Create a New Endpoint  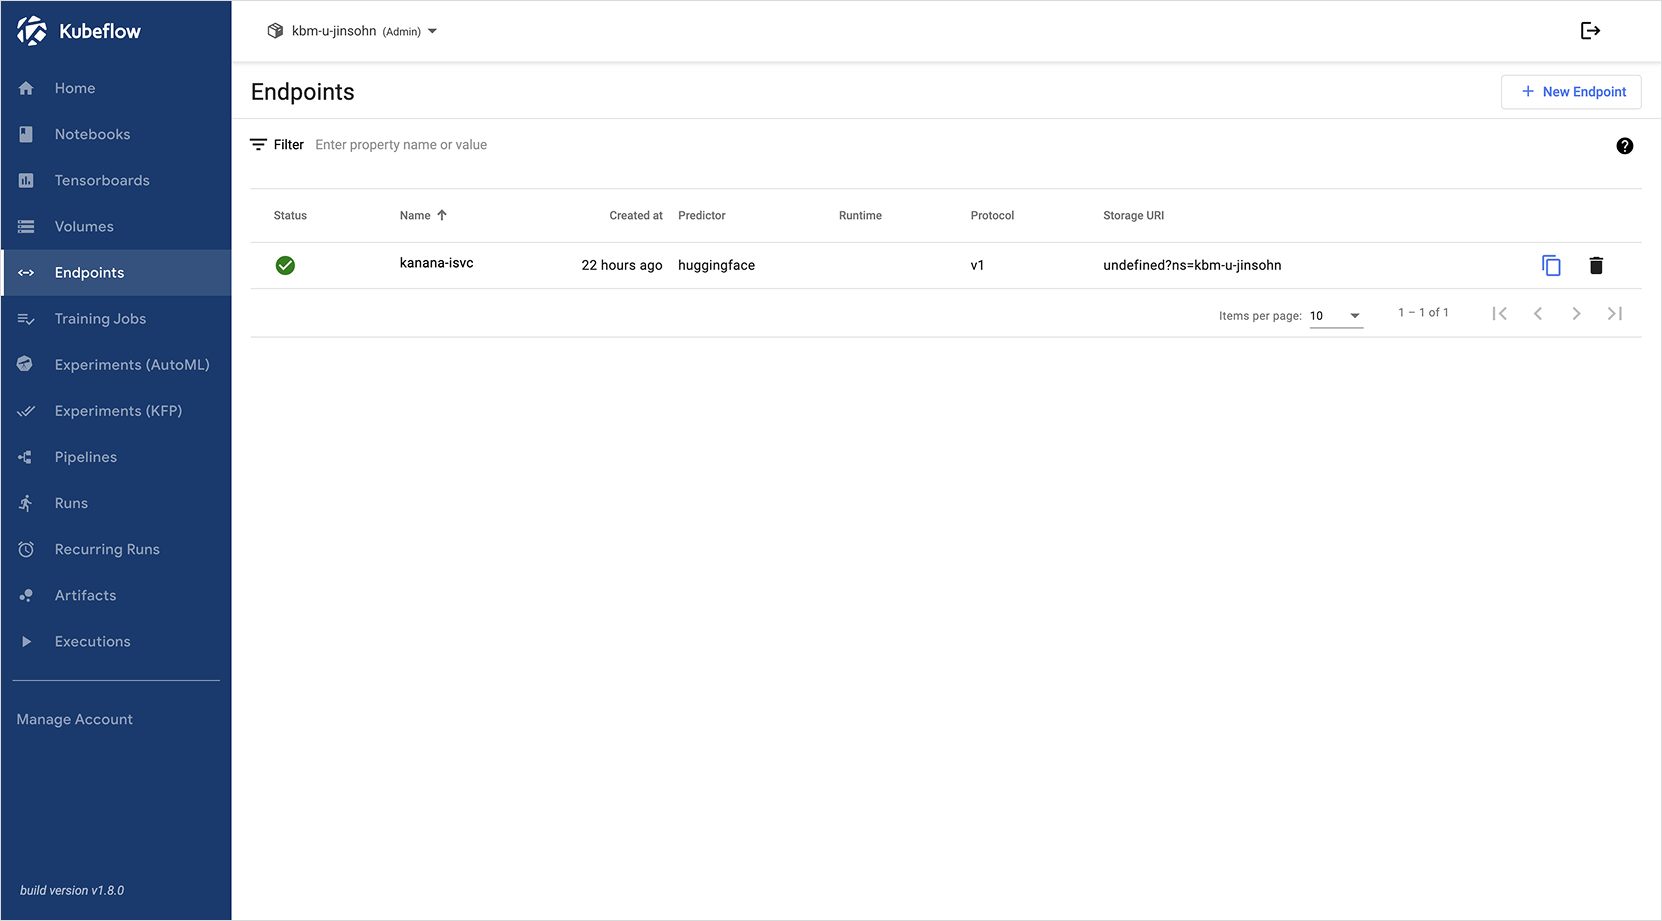tap(1571, 92)
